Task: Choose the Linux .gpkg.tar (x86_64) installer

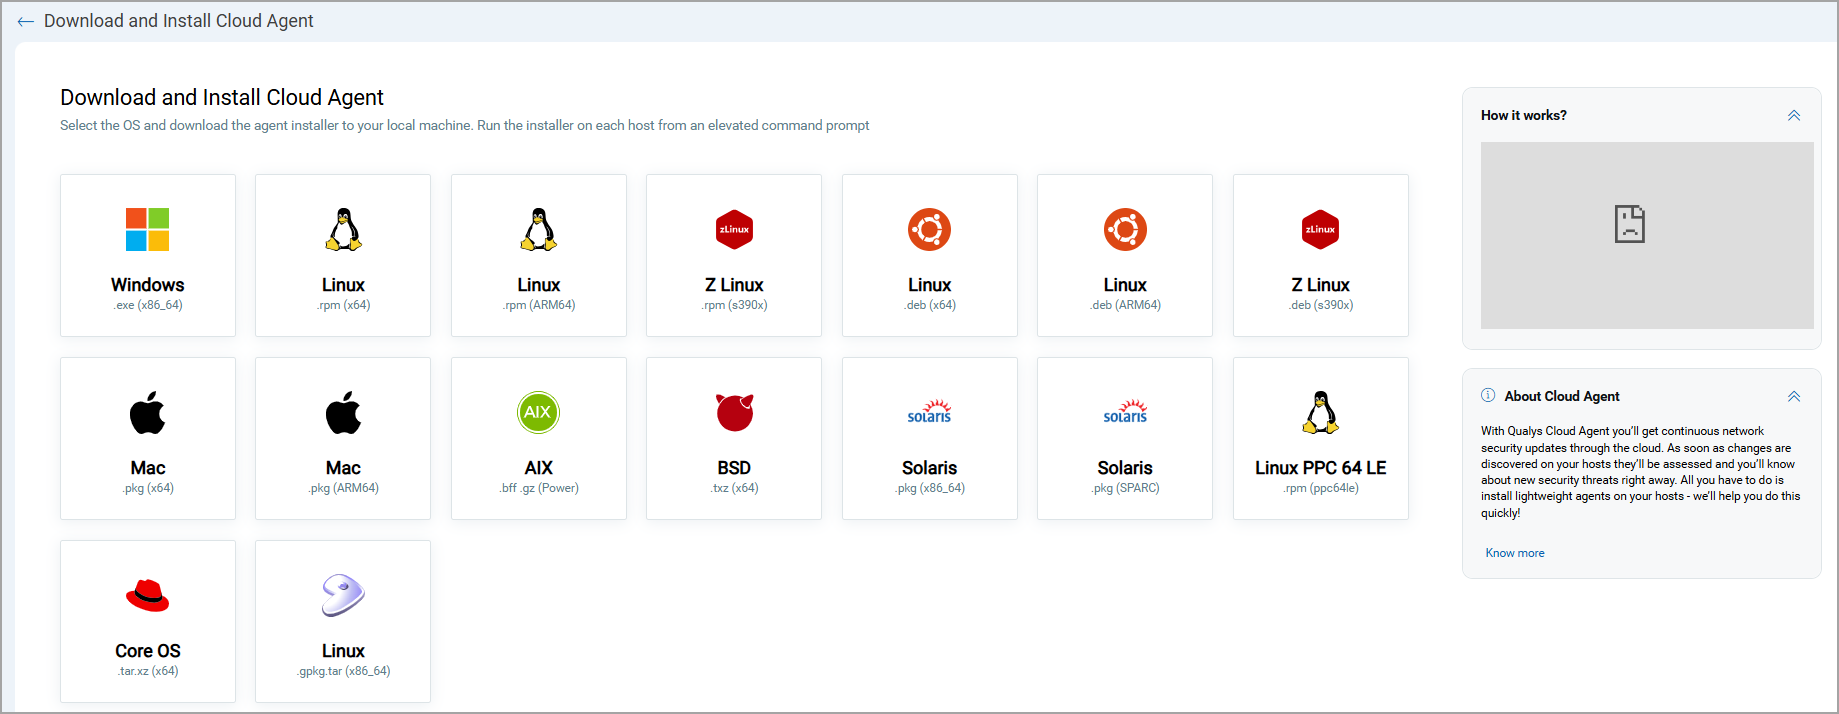Action: [343, 621]
